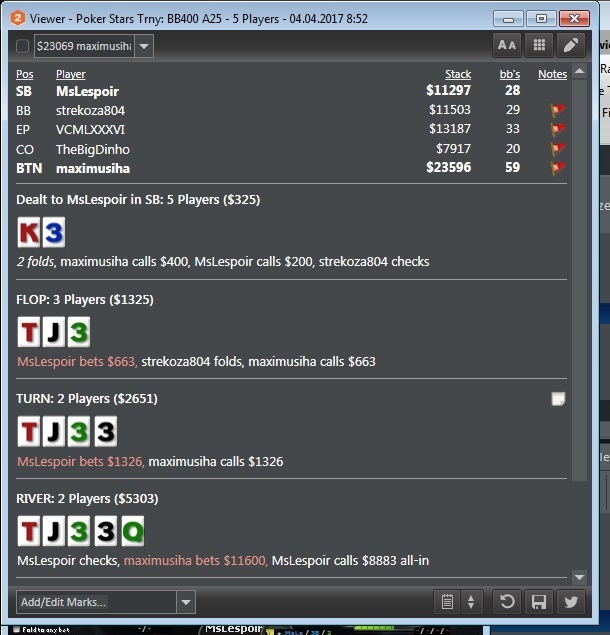Viewport: 610px width, 635px height.
Task: Click the orange viewer app icon
Action: [x=18, y=18]
